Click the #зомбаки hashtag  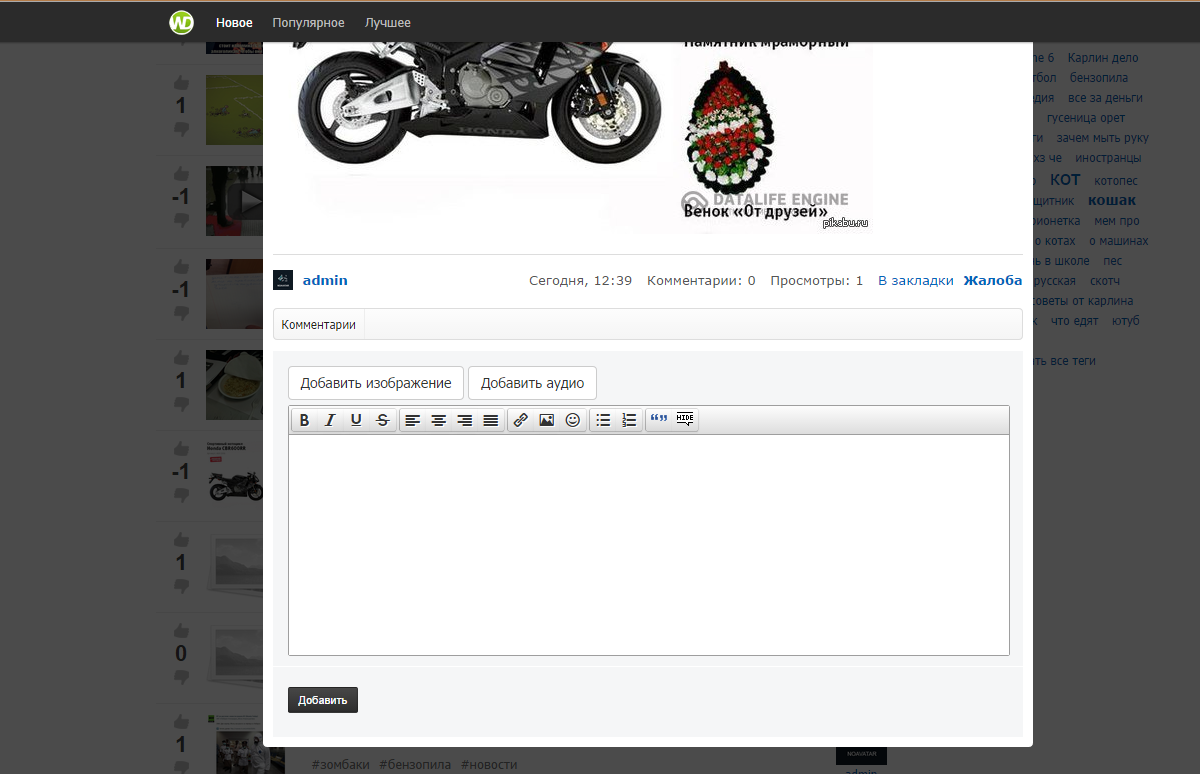[340, 765]
